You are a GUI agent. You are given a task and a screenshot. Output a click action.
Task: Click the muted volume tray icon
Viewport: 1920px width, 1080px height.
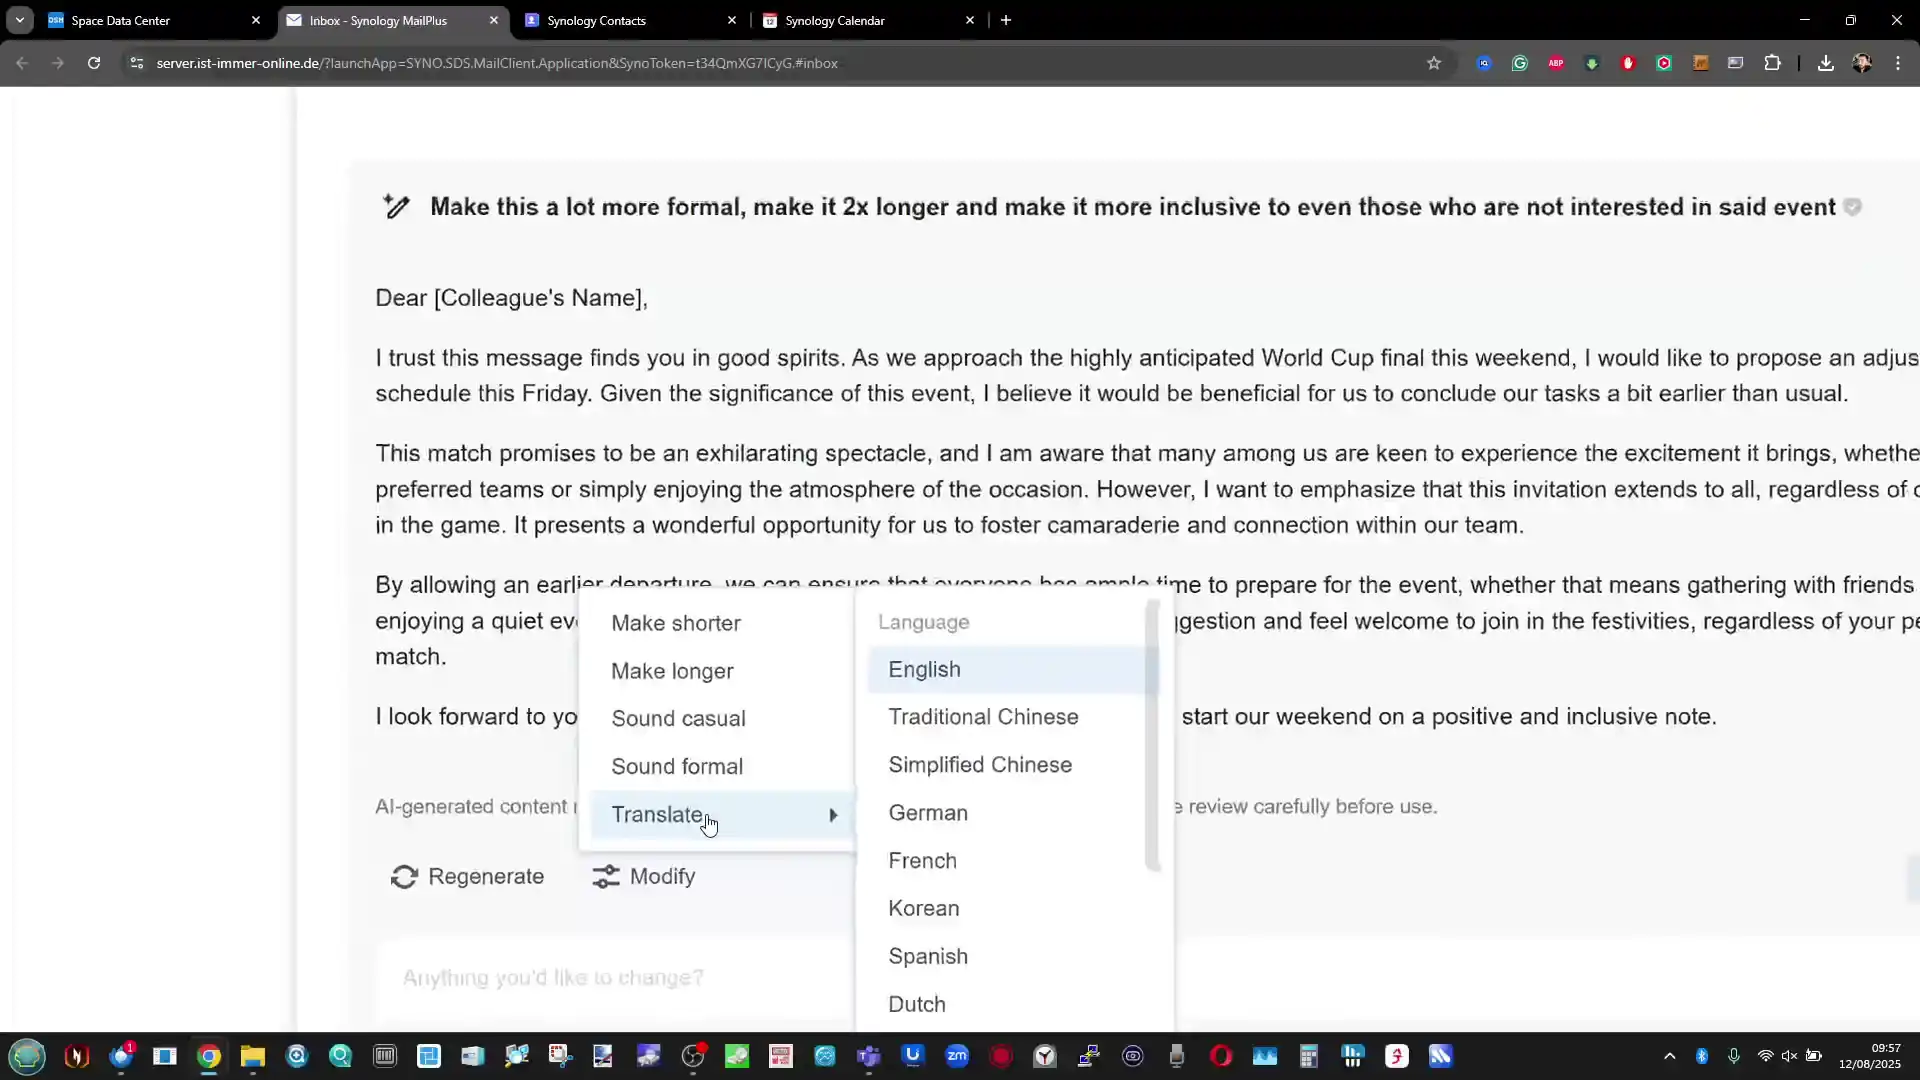(1789, 1056)
